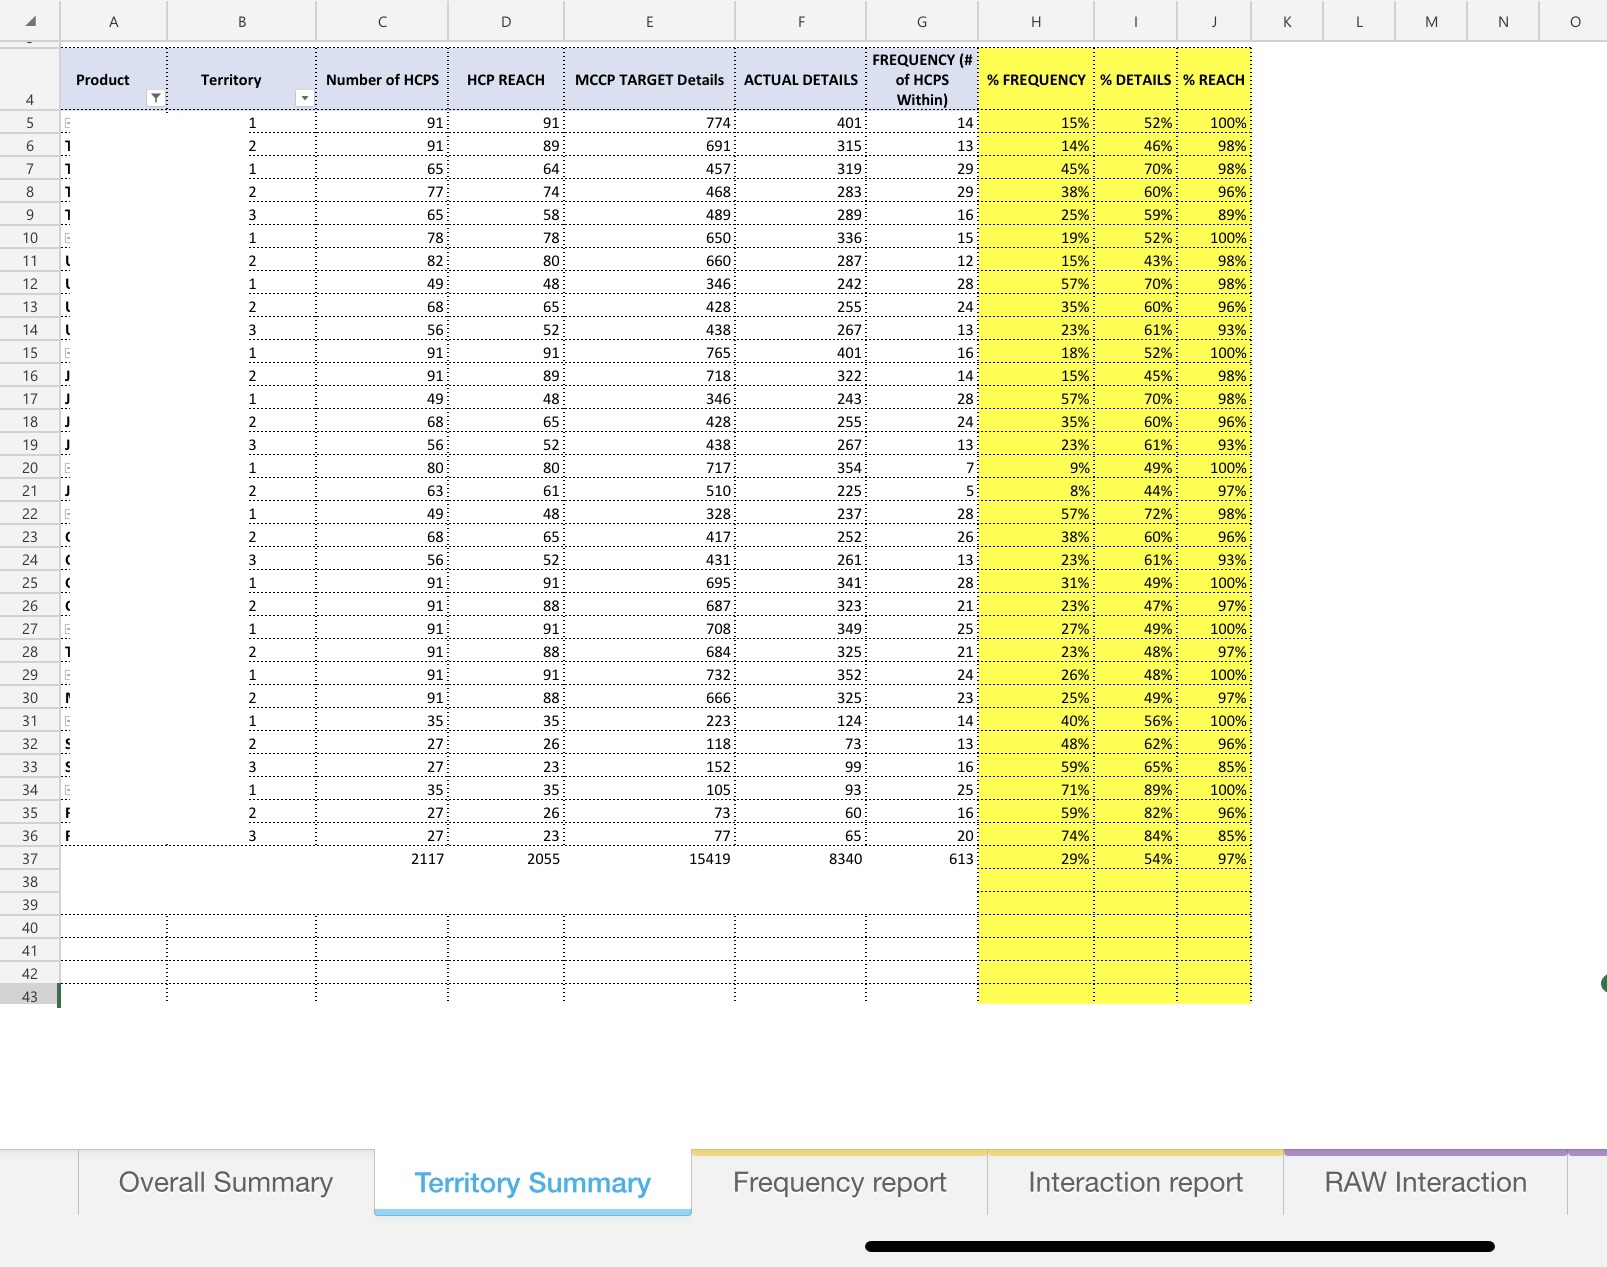Select column I header

(1136, 21)
